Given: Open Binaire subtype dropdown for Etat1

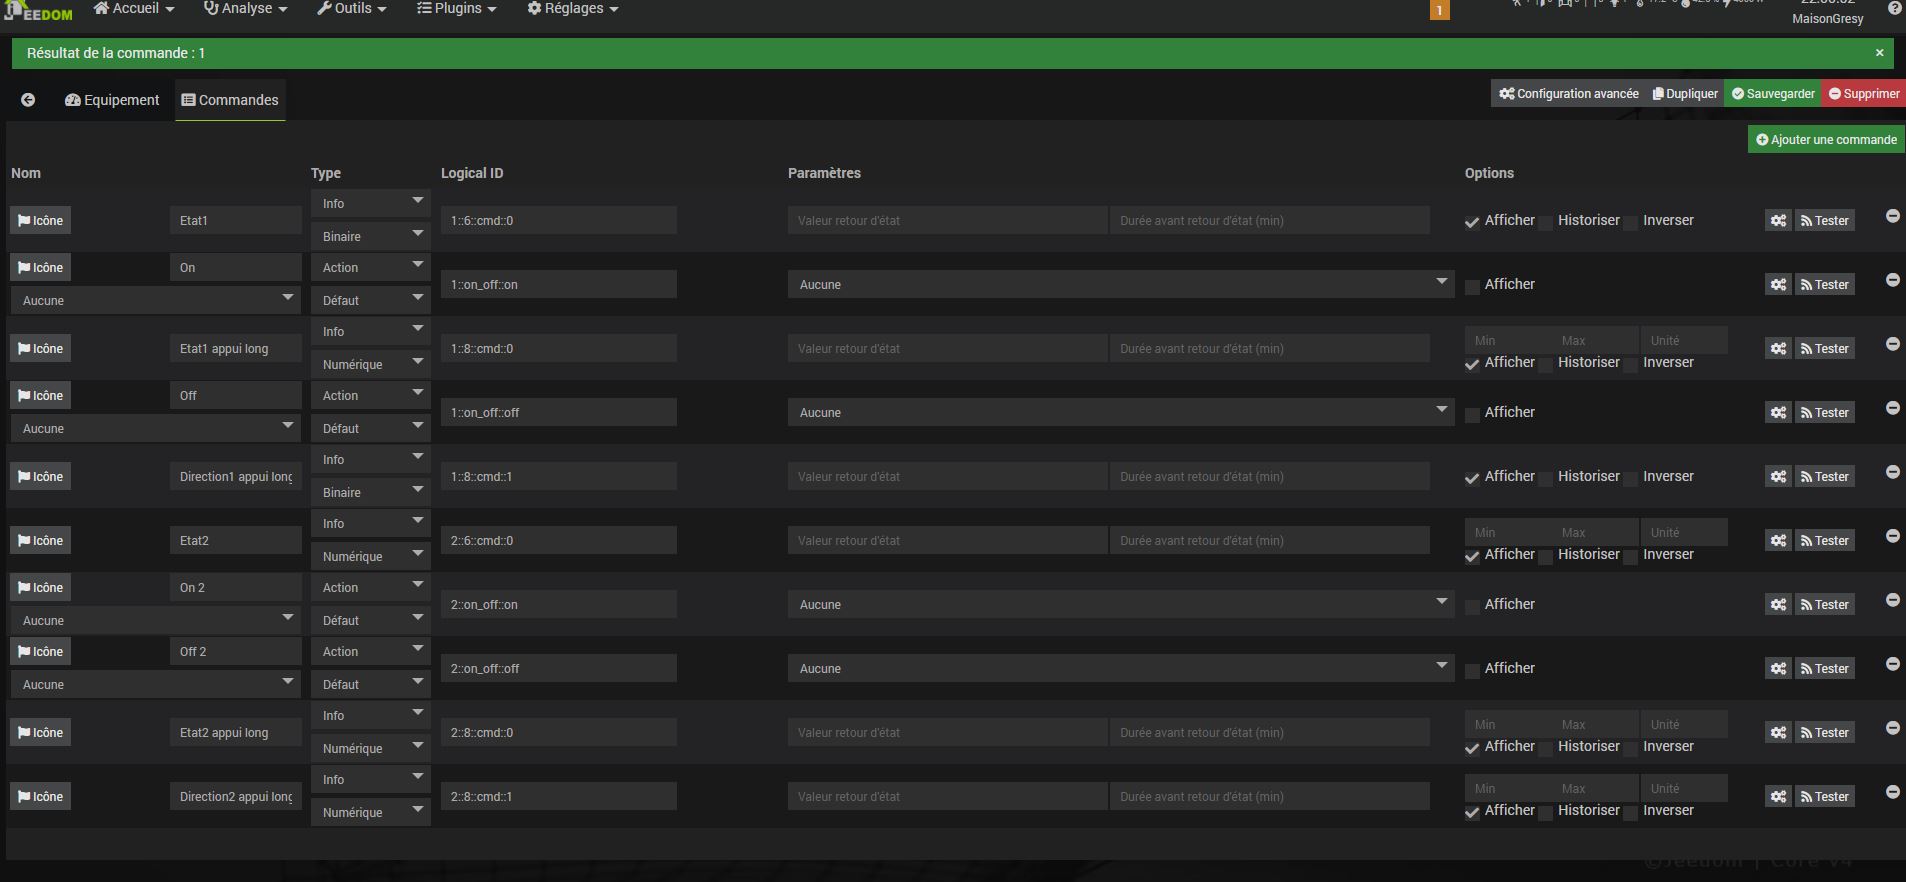Looking at the screenshot, I should tap(370, 237).
